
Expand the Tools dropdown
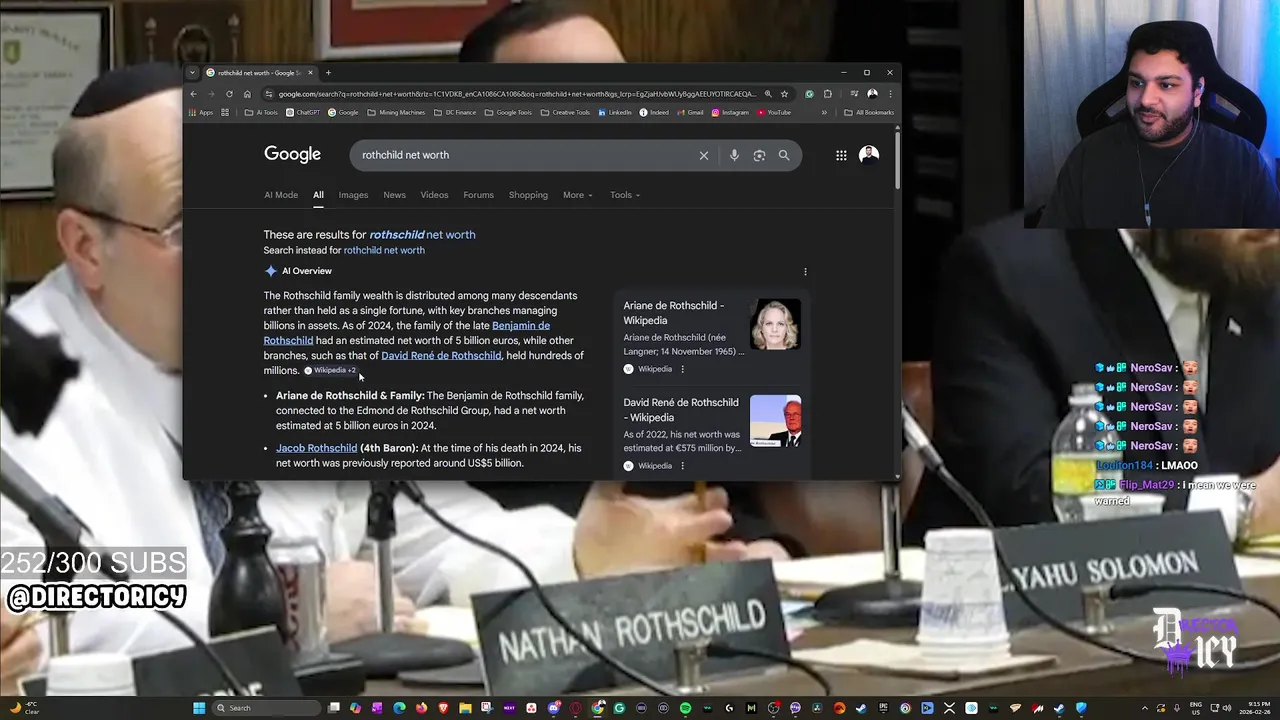tap(625, 195)
